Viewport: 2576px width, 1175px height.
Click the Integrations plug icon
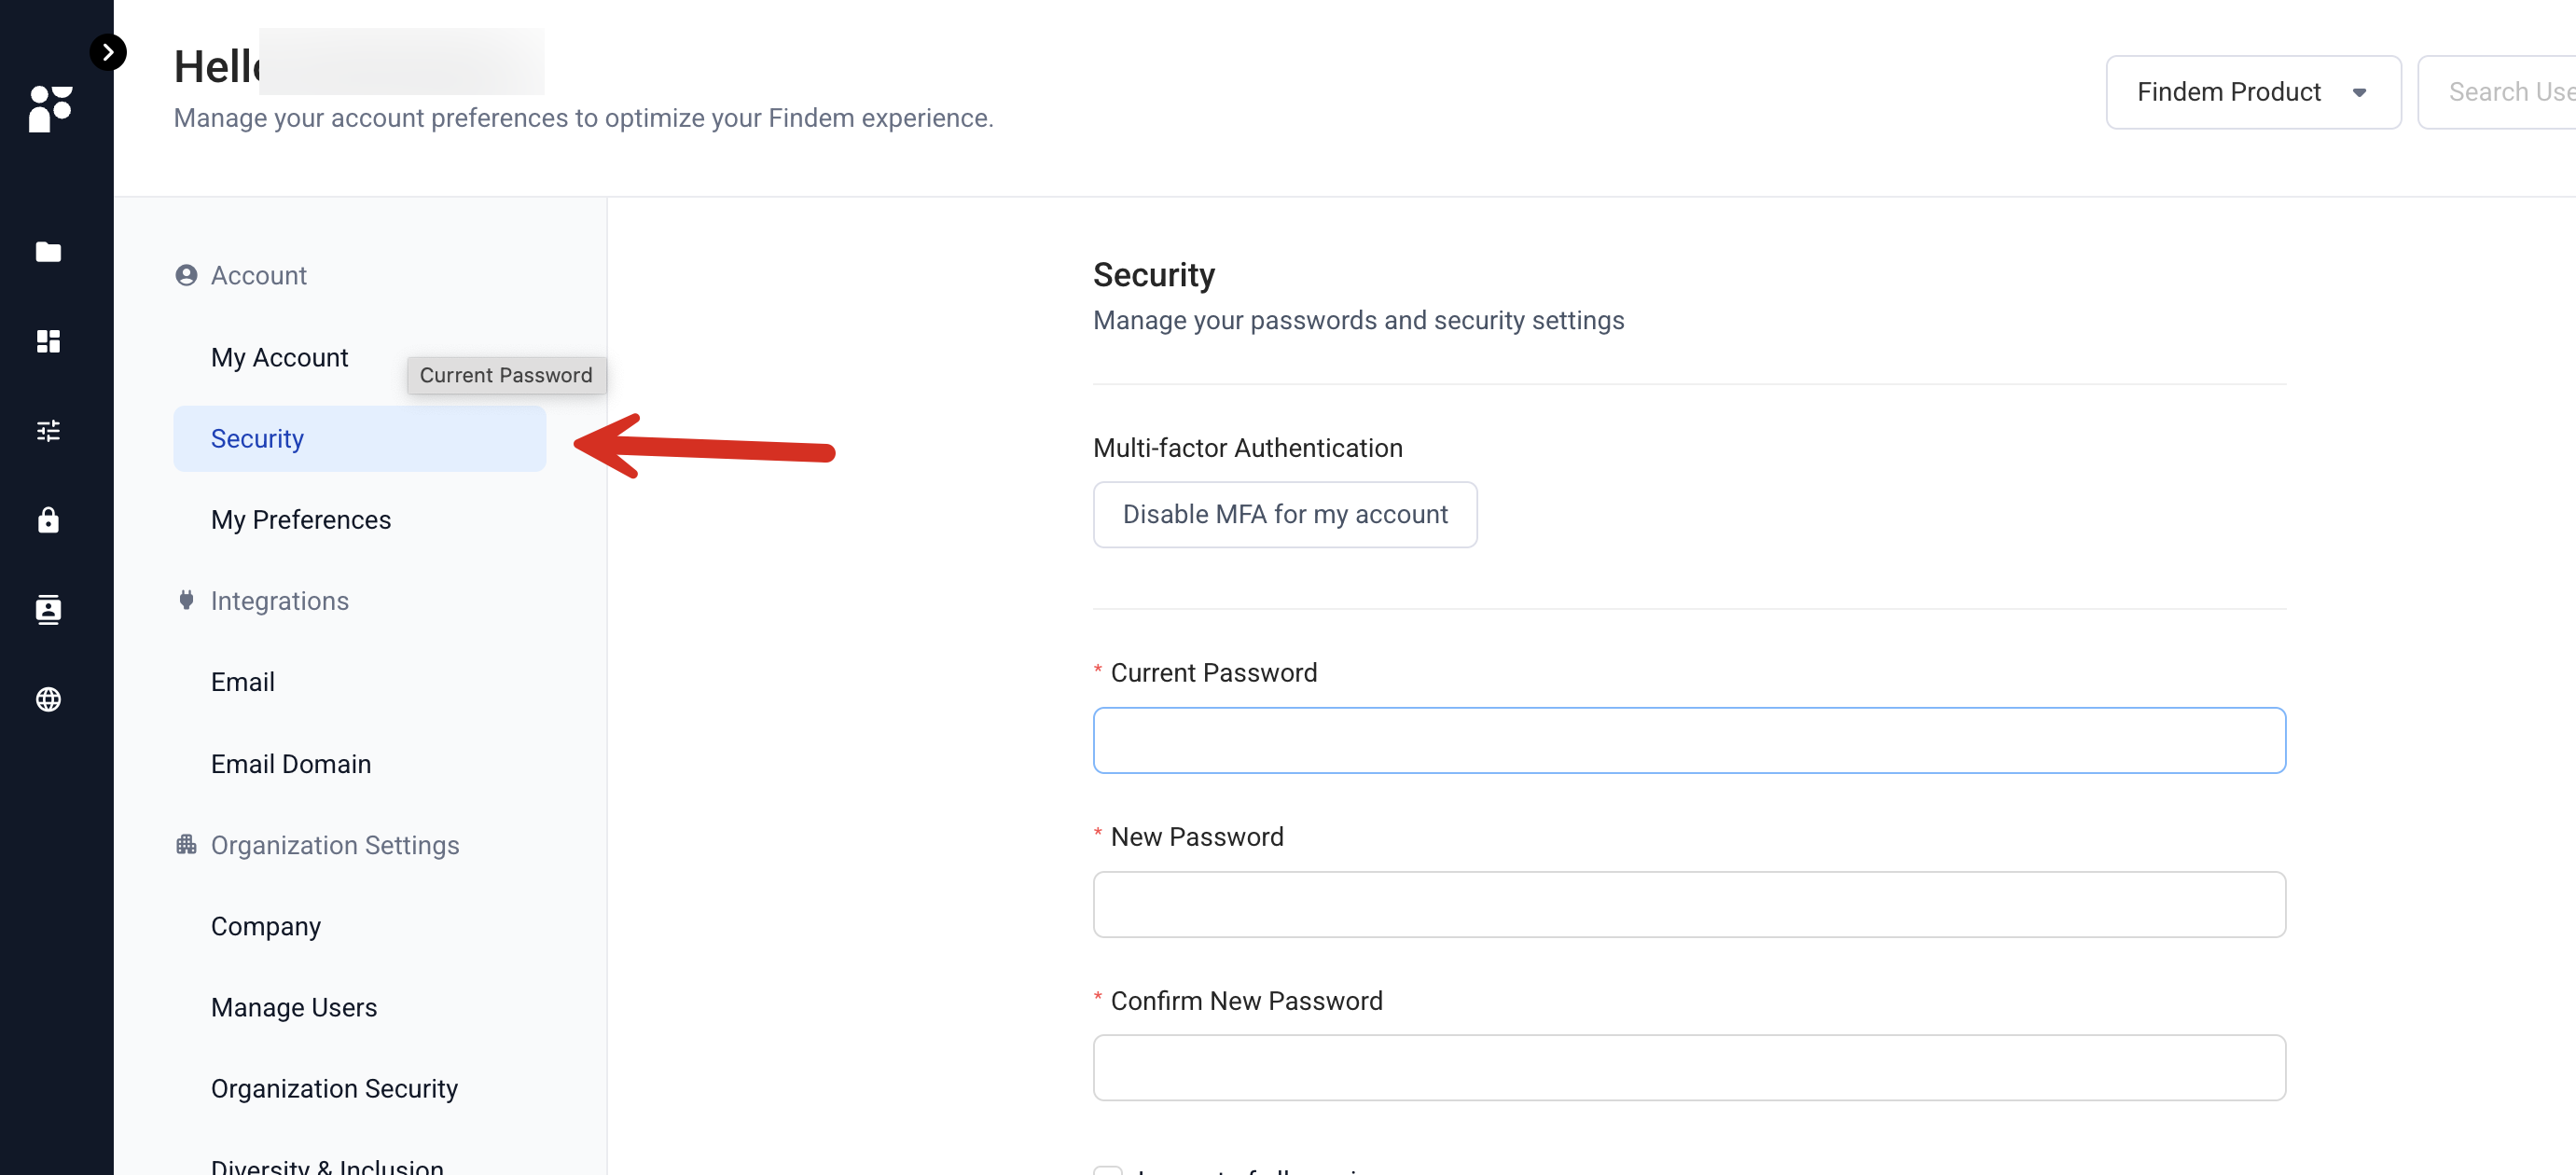point(186,600)
